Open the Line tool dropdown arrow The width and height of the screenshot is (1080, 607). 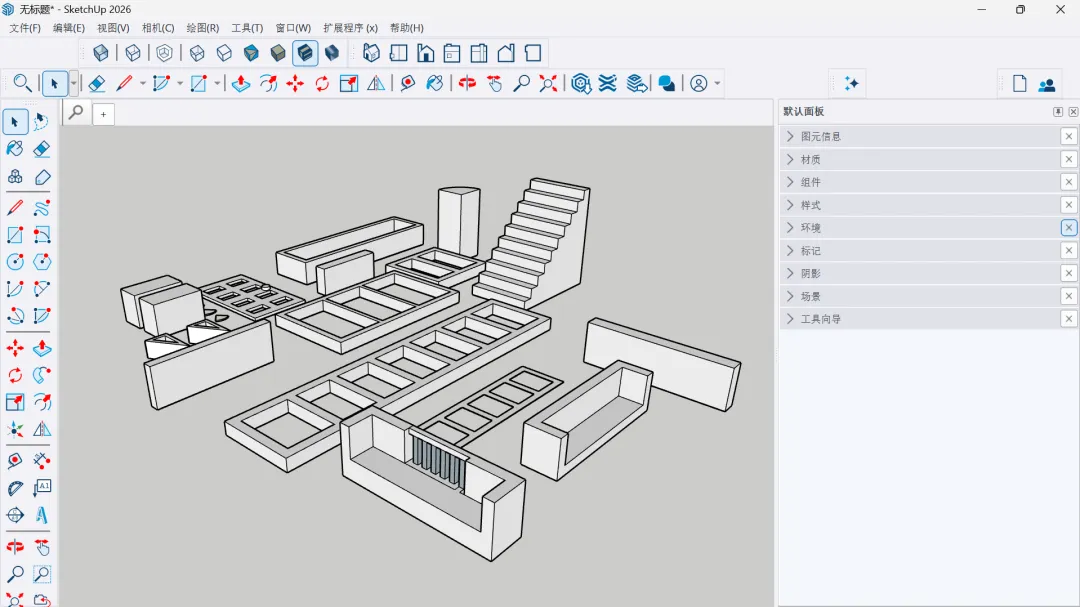pyautogui.click(x=143, y=83)
